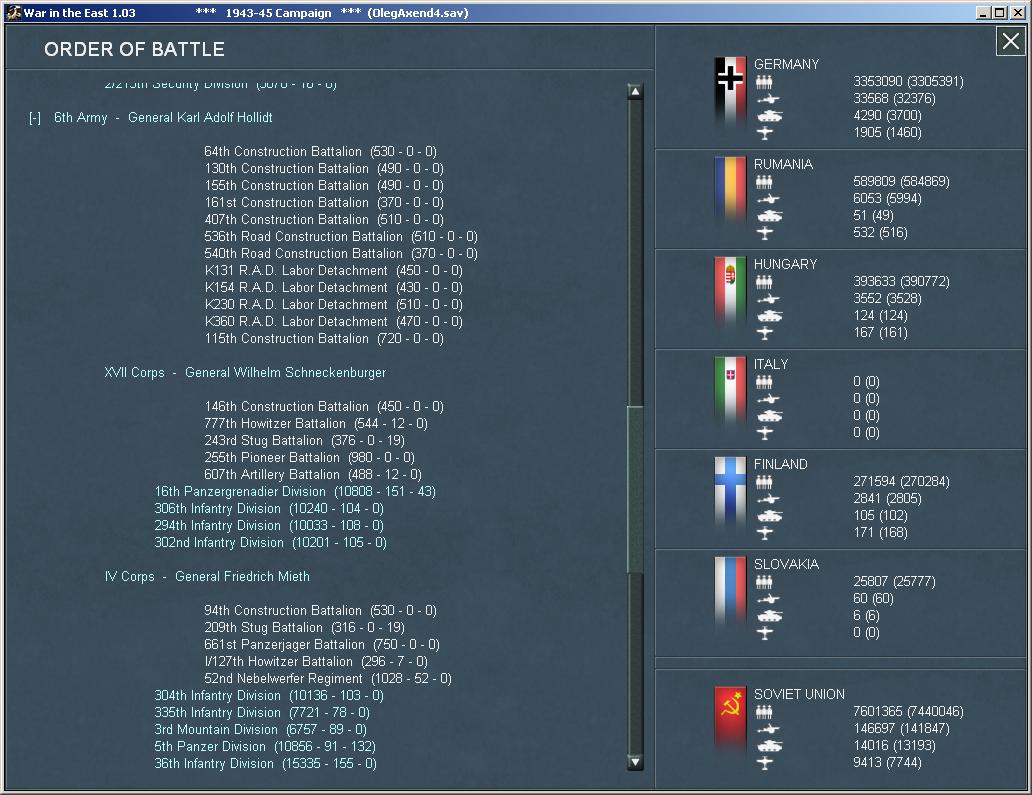The image size is (1032, 795).
Task: Click the 64th Construction Battalion row
Action: 321,152
